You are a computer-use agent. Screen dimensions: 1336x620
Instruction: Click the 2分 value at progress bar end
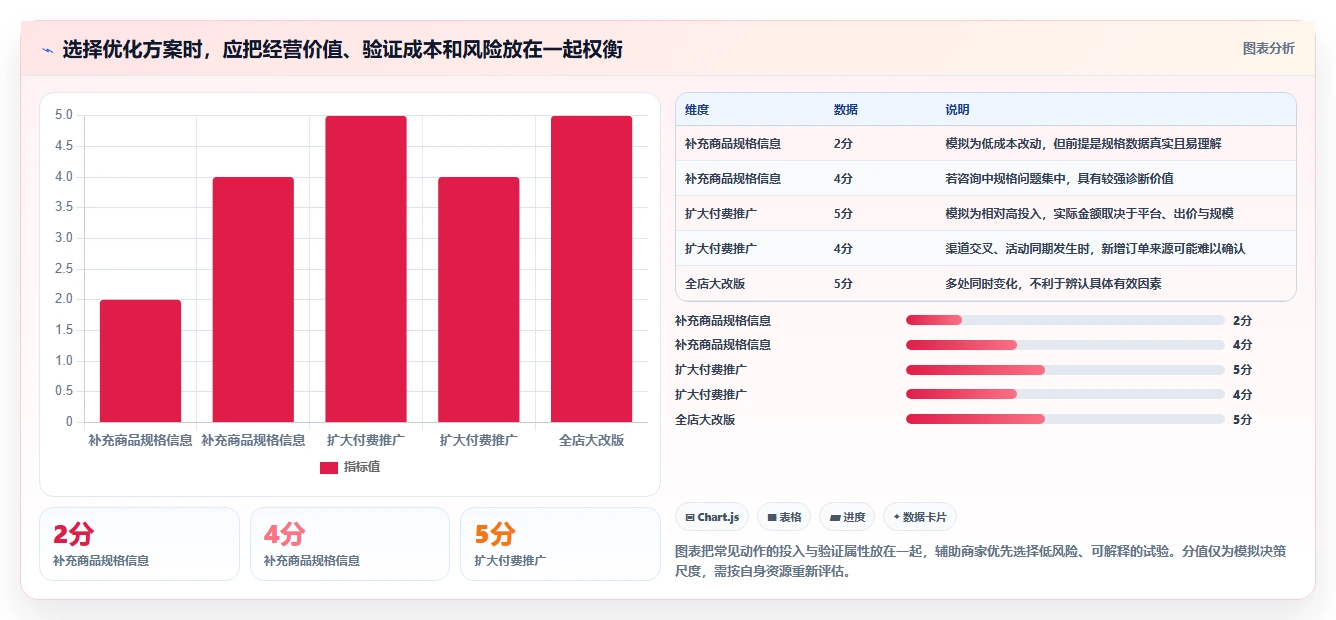pyautogui.click(x=1243, y=321)
